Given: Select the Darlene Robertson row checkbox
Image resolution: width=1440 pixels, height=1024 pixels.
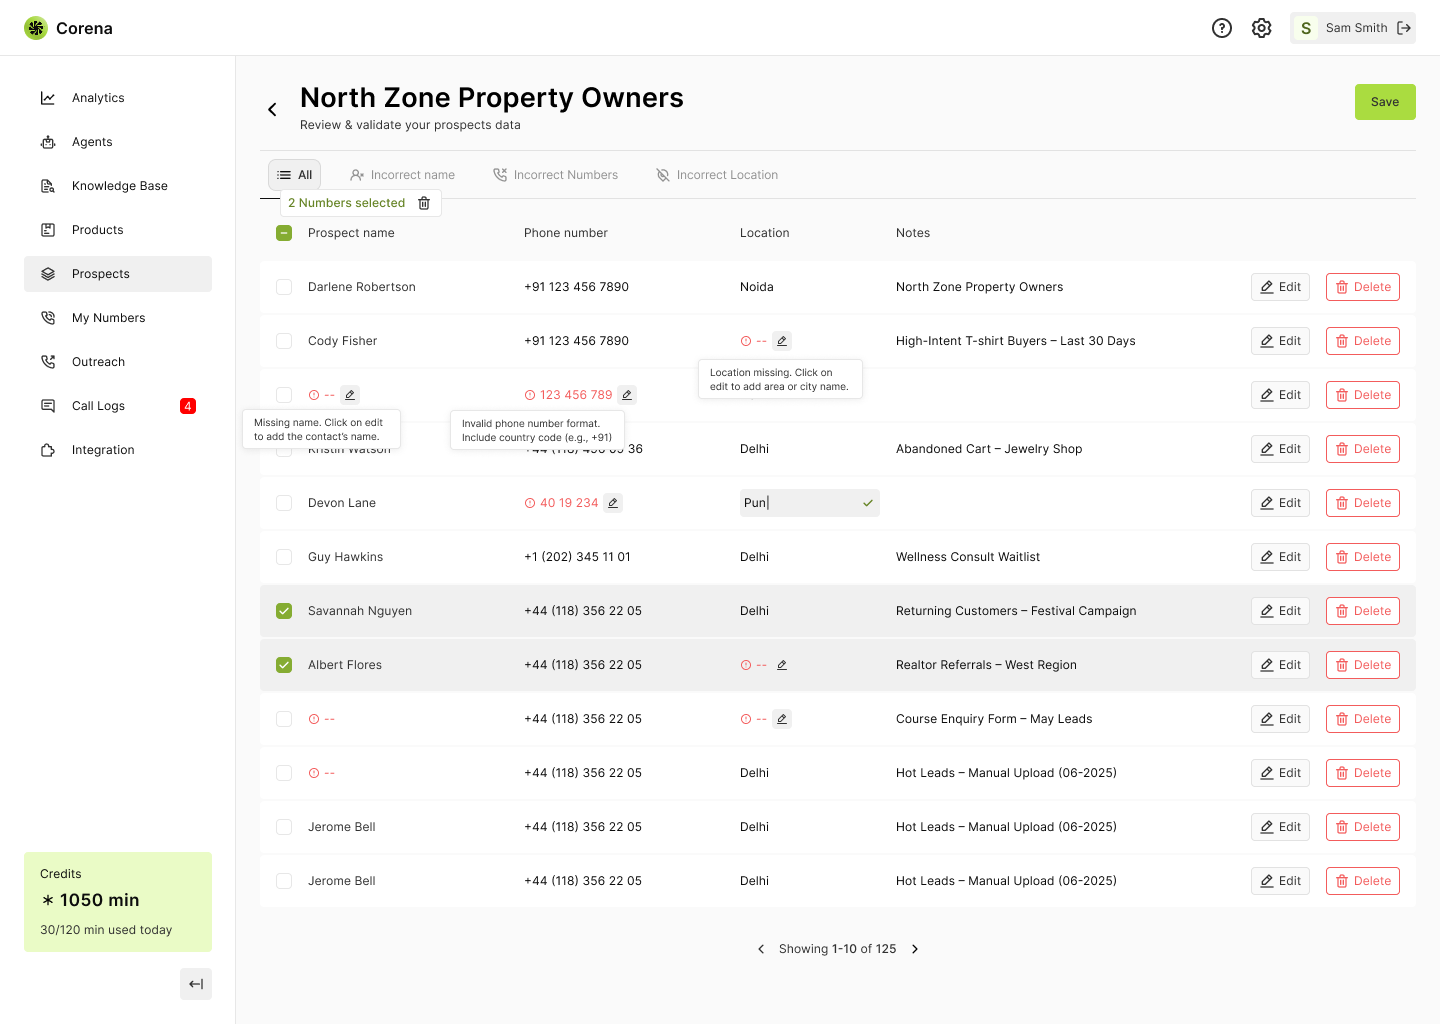Looking at the screenshot, I should tap(284, 287).
